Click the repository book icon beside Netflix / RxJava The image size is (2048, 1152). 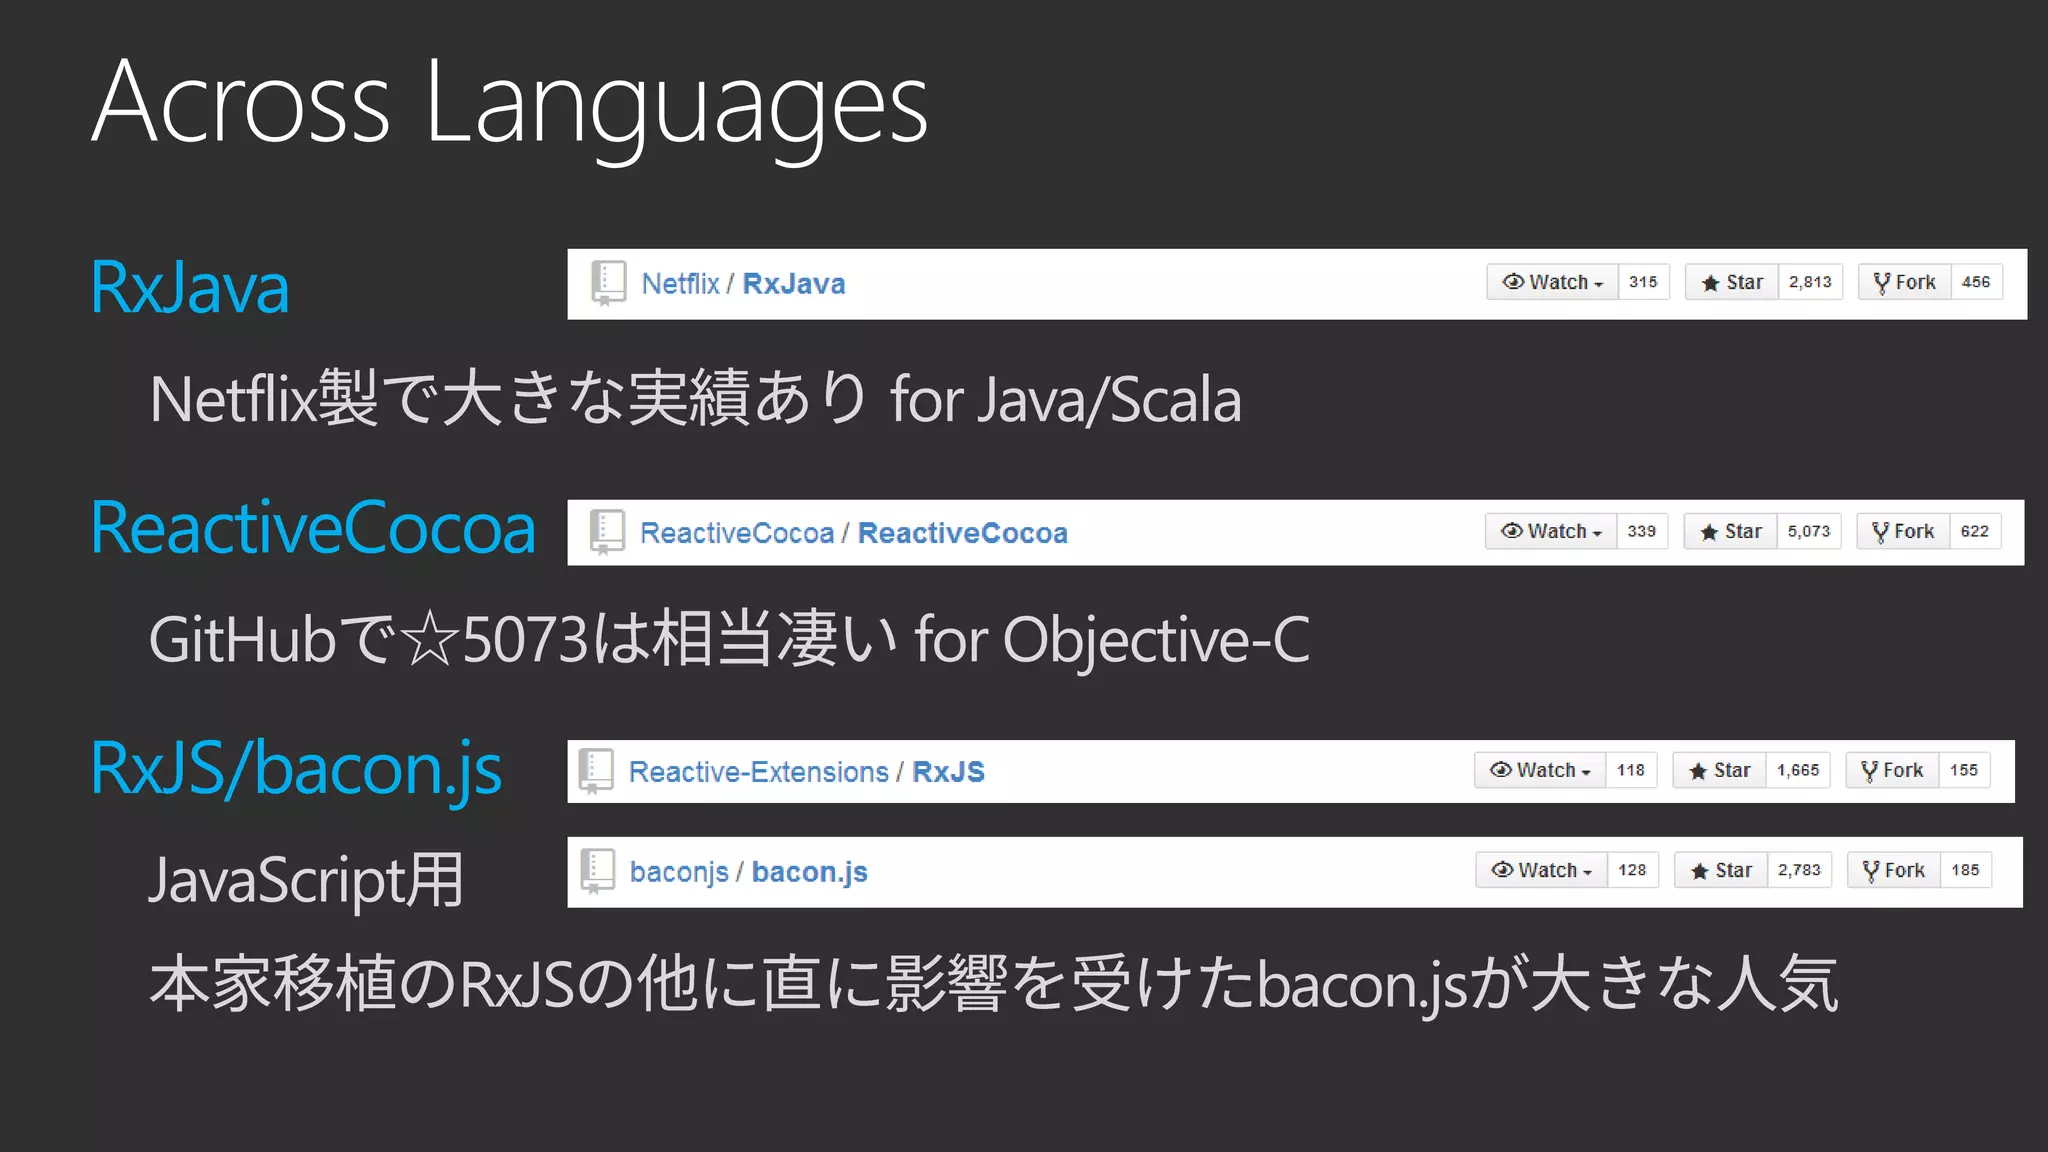click(608, 283)
